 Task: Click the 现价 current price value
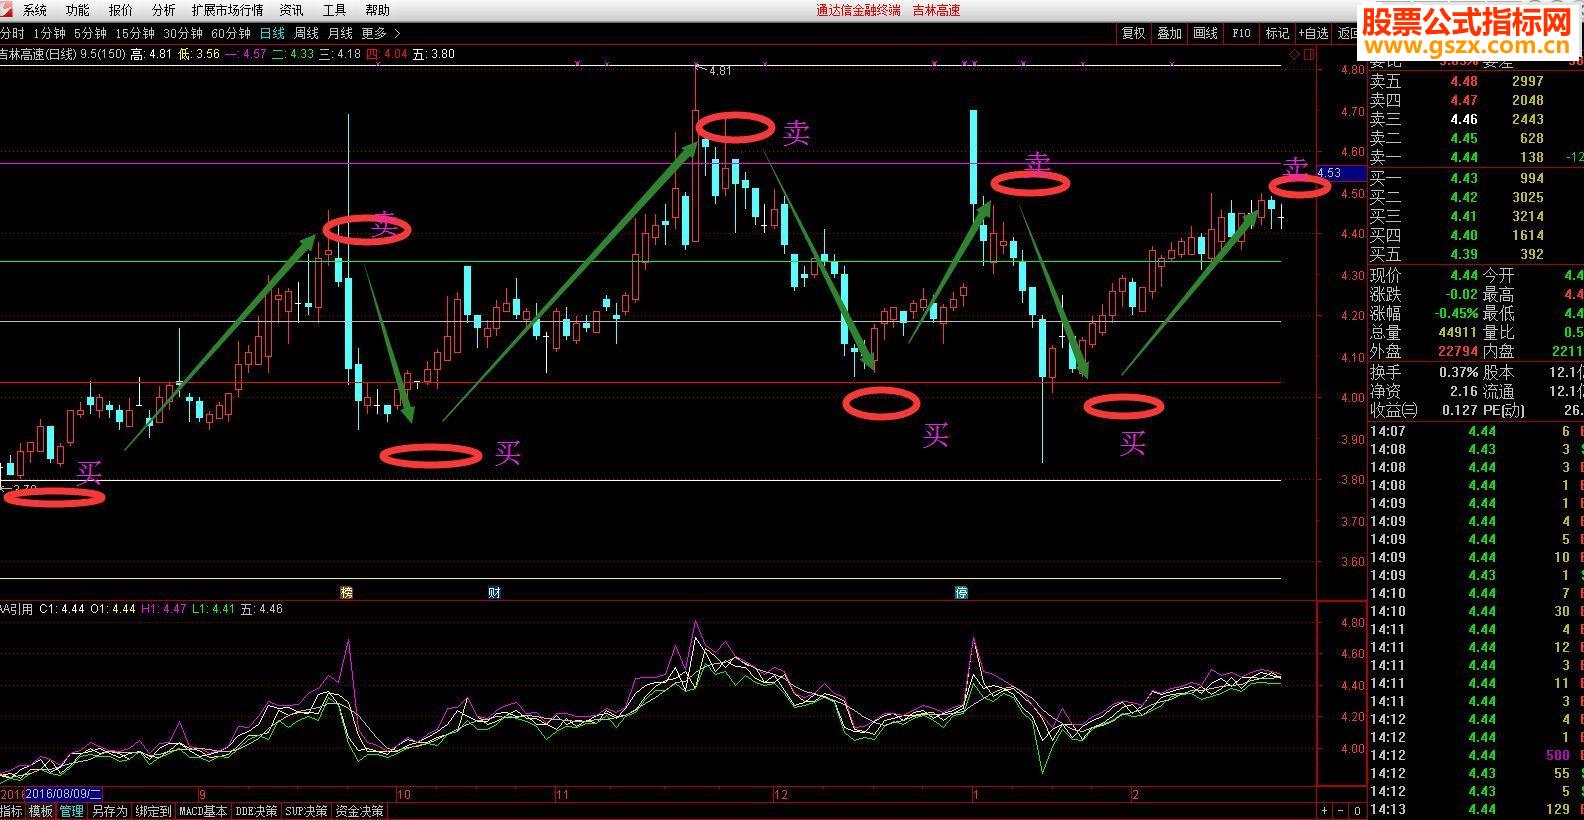(x=1464, y=275)
